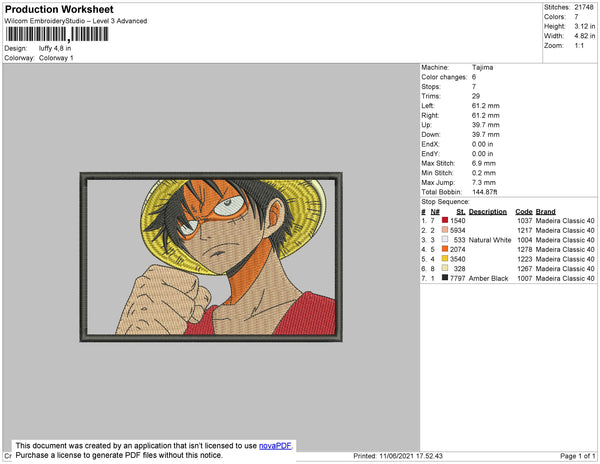Image resolution: width=600 pixels, height=464 pixels.
Task: Click the Max Stitch value 6.9 mm
Action: click(x=484, y=163)
